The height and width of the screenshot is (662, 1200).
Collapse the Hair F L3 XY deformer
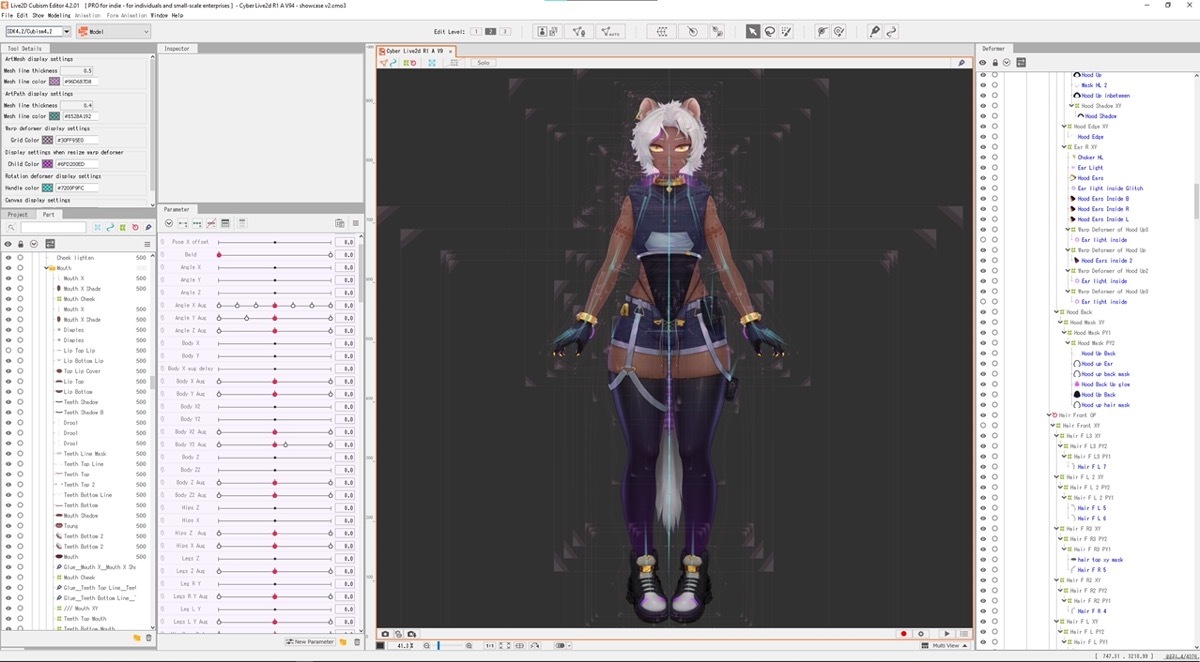1056,436
